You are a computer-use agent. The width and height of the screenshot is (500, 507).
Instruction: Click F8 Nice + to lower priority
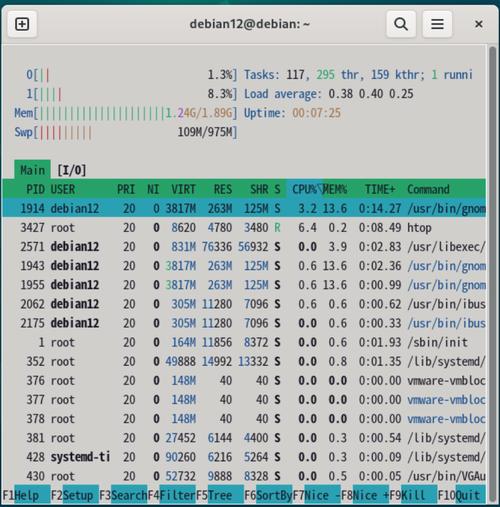tap(365, 495)
